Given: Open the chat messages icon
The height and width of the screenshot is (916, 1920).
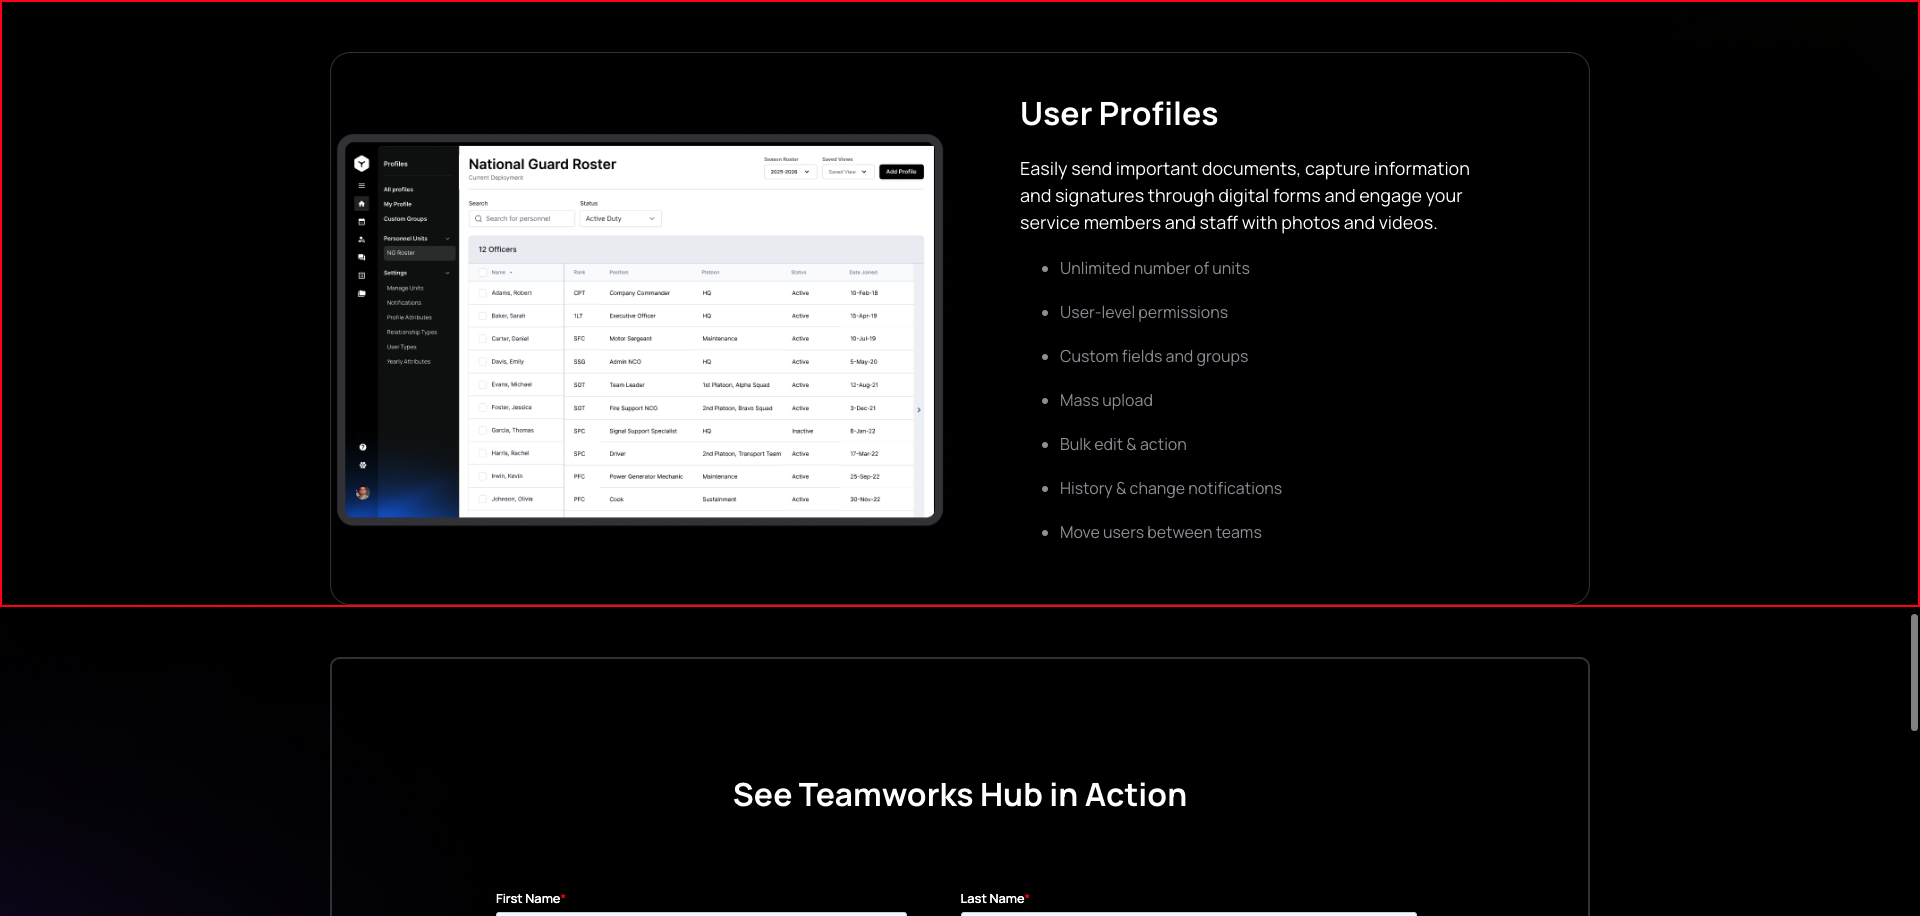Looking at the screenshot, I should click(x=362, y=258).
